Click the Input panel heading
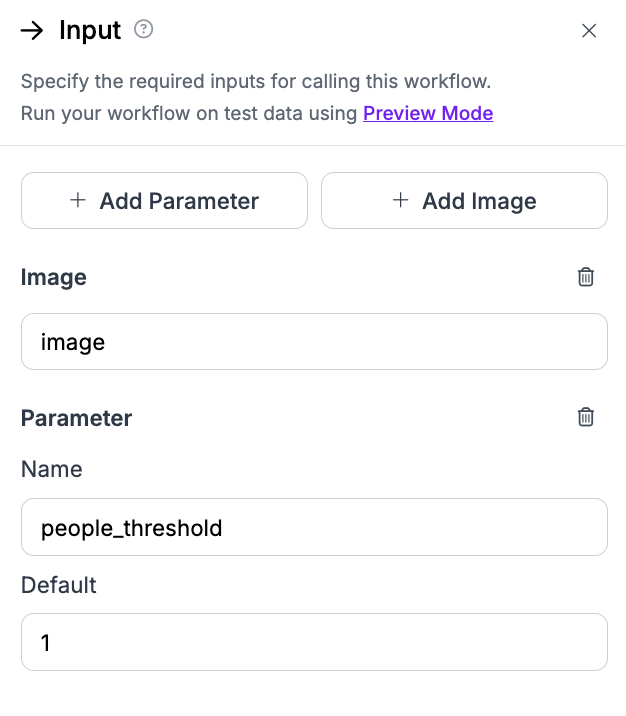This screenshot has width=626, height=716. pos(90,31)
